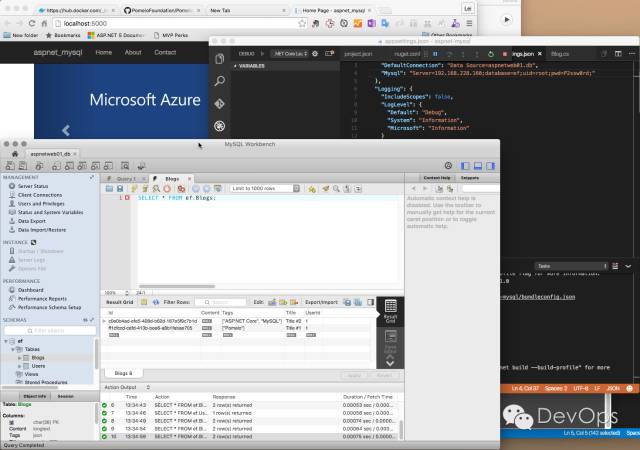Toggle the left sidebar panel in Workbench

[x=465, y=166]
